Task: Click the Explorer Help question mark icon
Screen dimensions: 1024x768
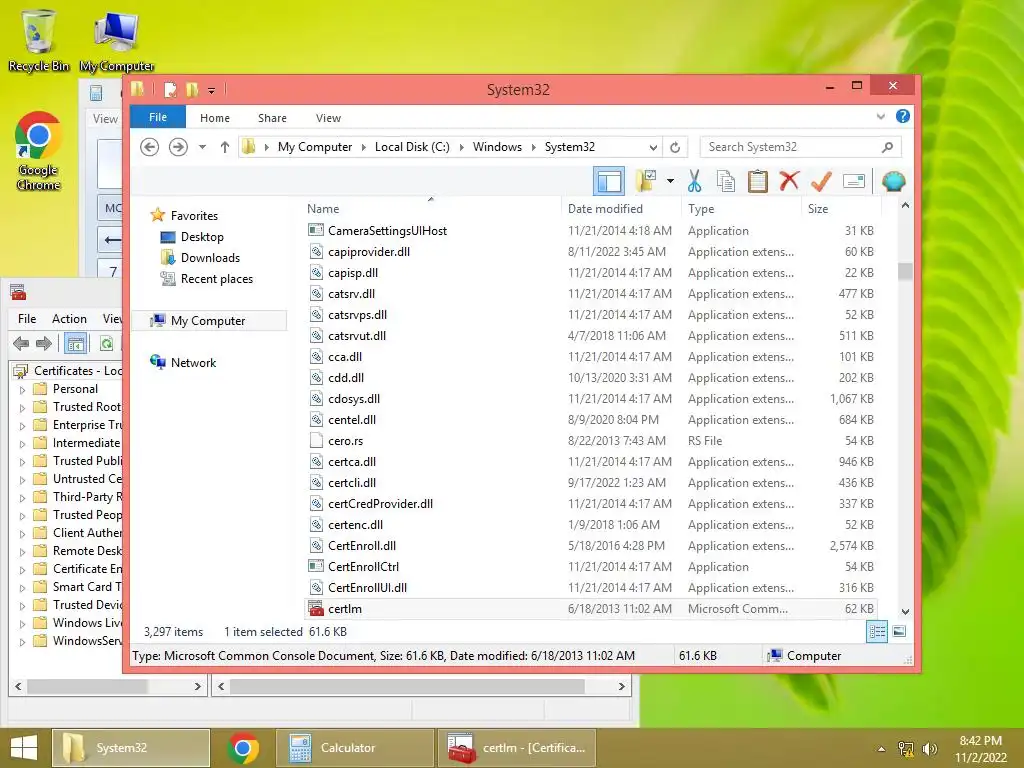Action: 903,116
